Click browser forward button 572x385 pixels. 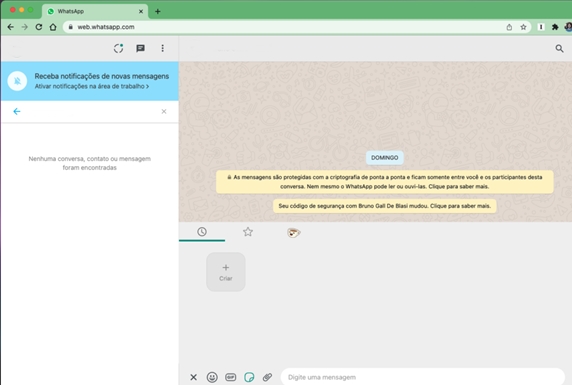24,27
